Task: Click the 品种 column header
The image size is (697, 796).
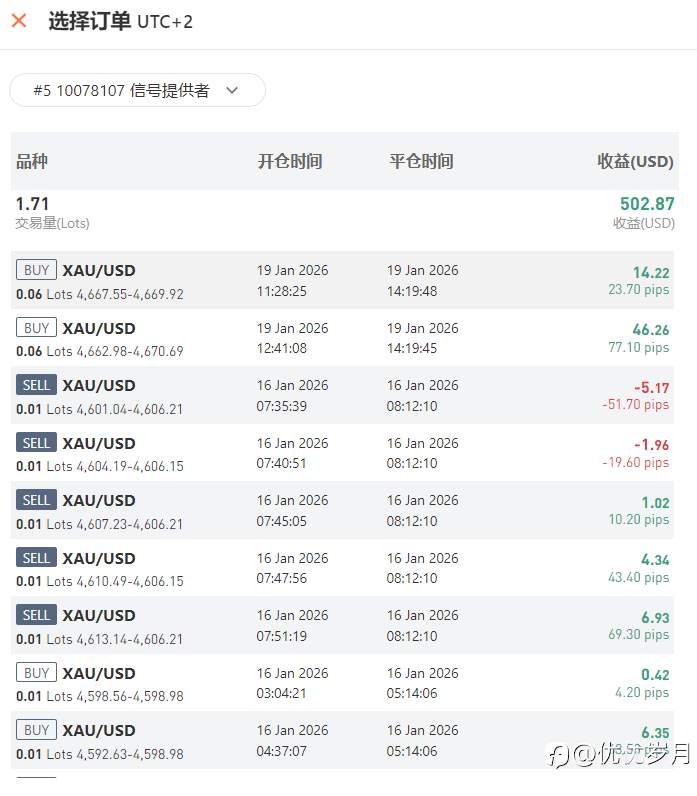Action: tap(32, 161)
